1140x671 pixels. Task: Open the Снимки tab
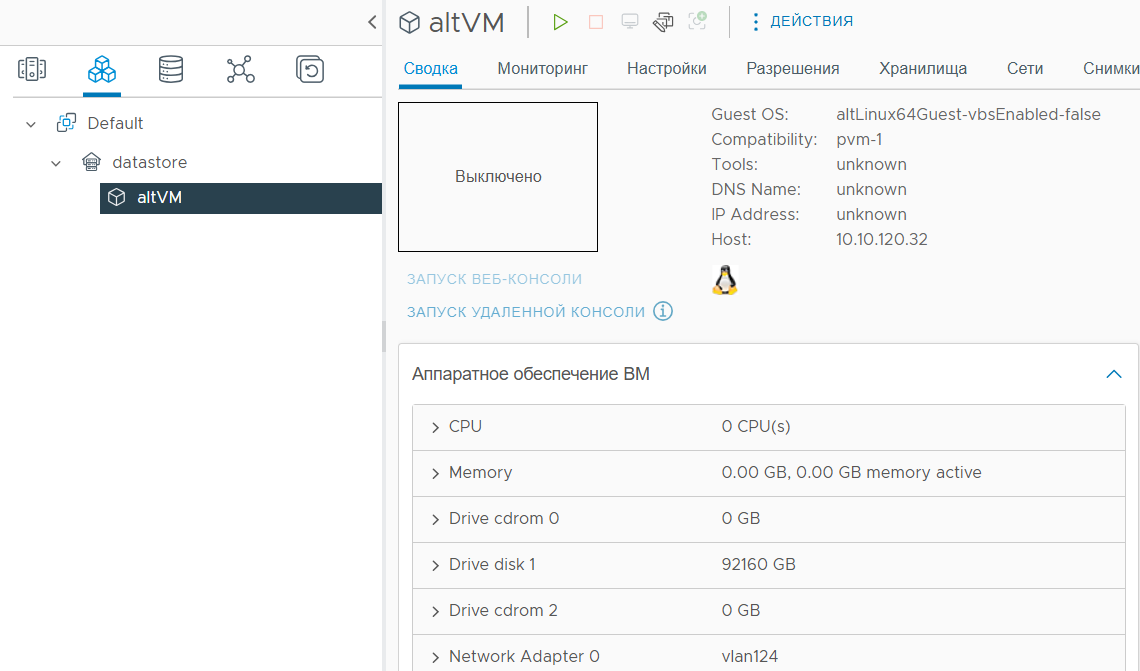[1111, 68]
